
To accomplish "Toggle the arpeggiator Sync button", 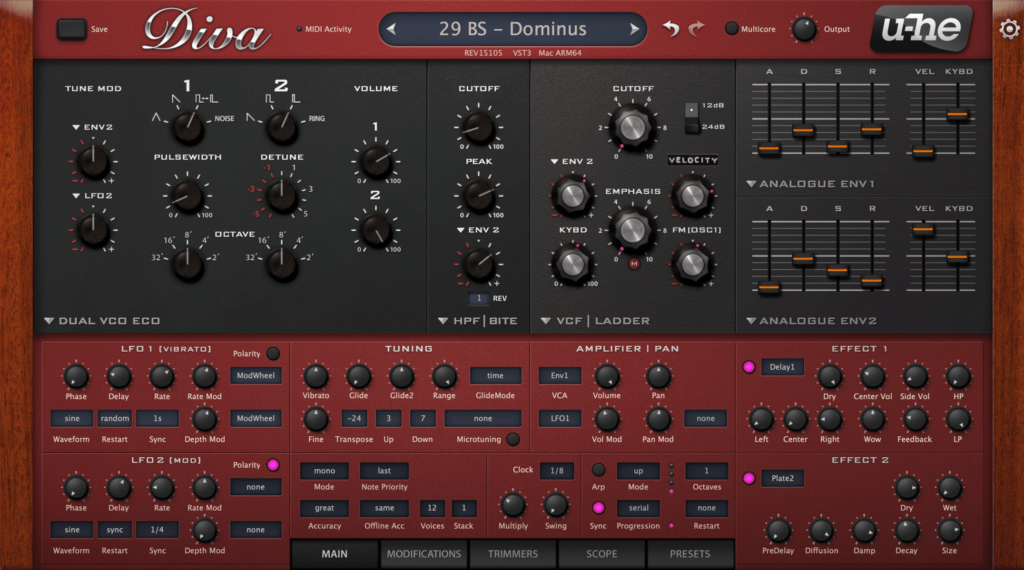I will pos(598,508).
